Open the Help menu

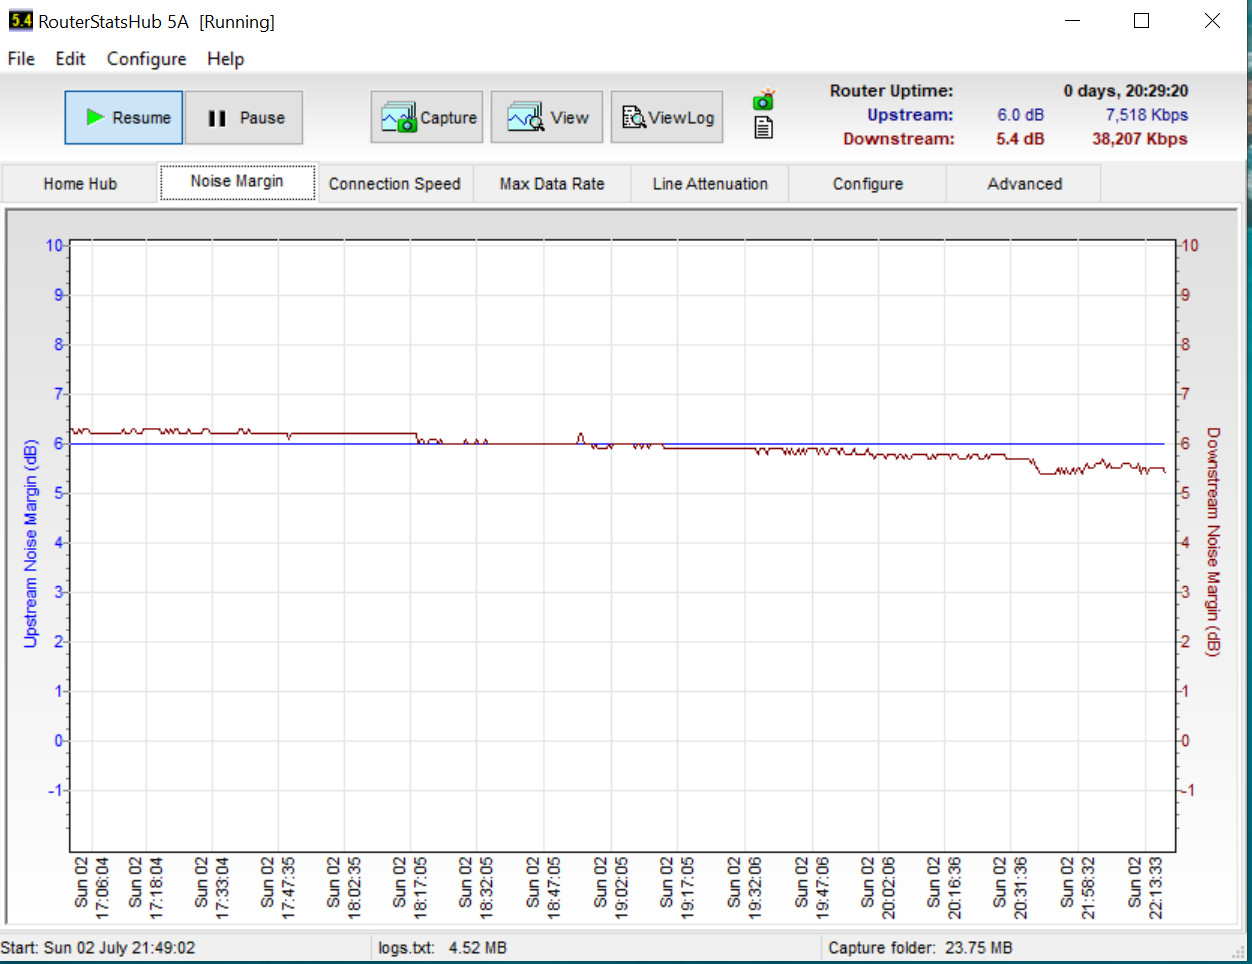[x=225, y=59]
